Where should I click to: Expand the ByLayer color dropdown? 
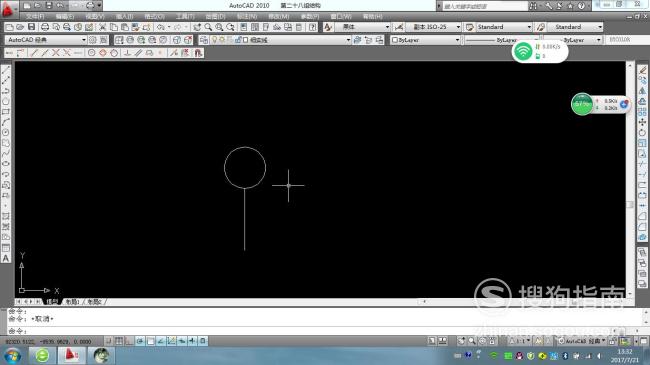tap(457, 40)
